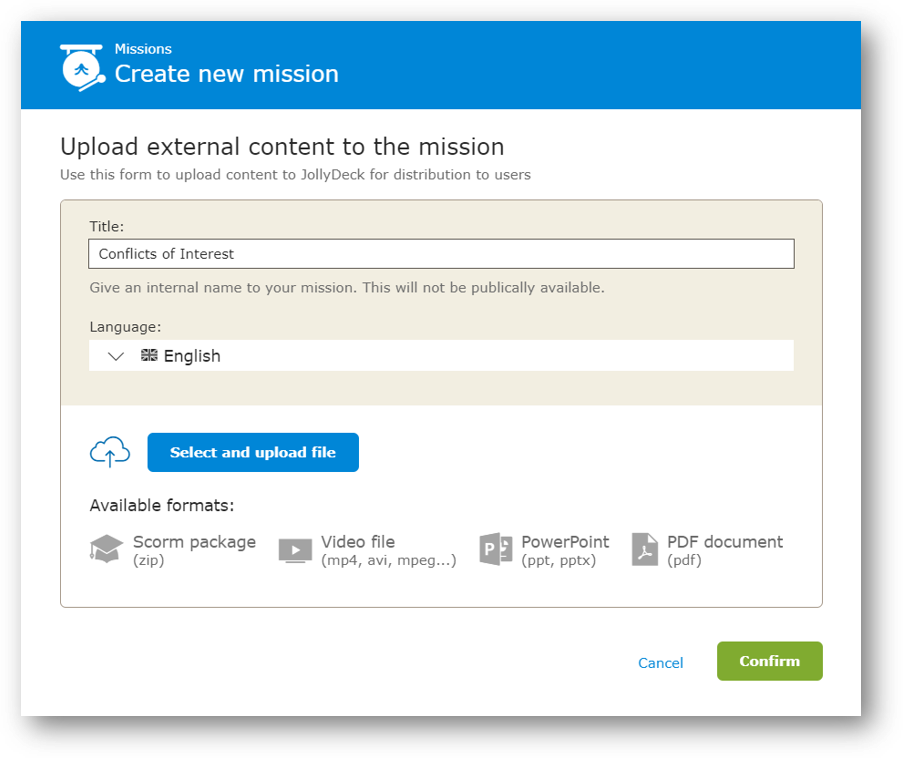Click the Missions gong logo icon

point(82,68)
